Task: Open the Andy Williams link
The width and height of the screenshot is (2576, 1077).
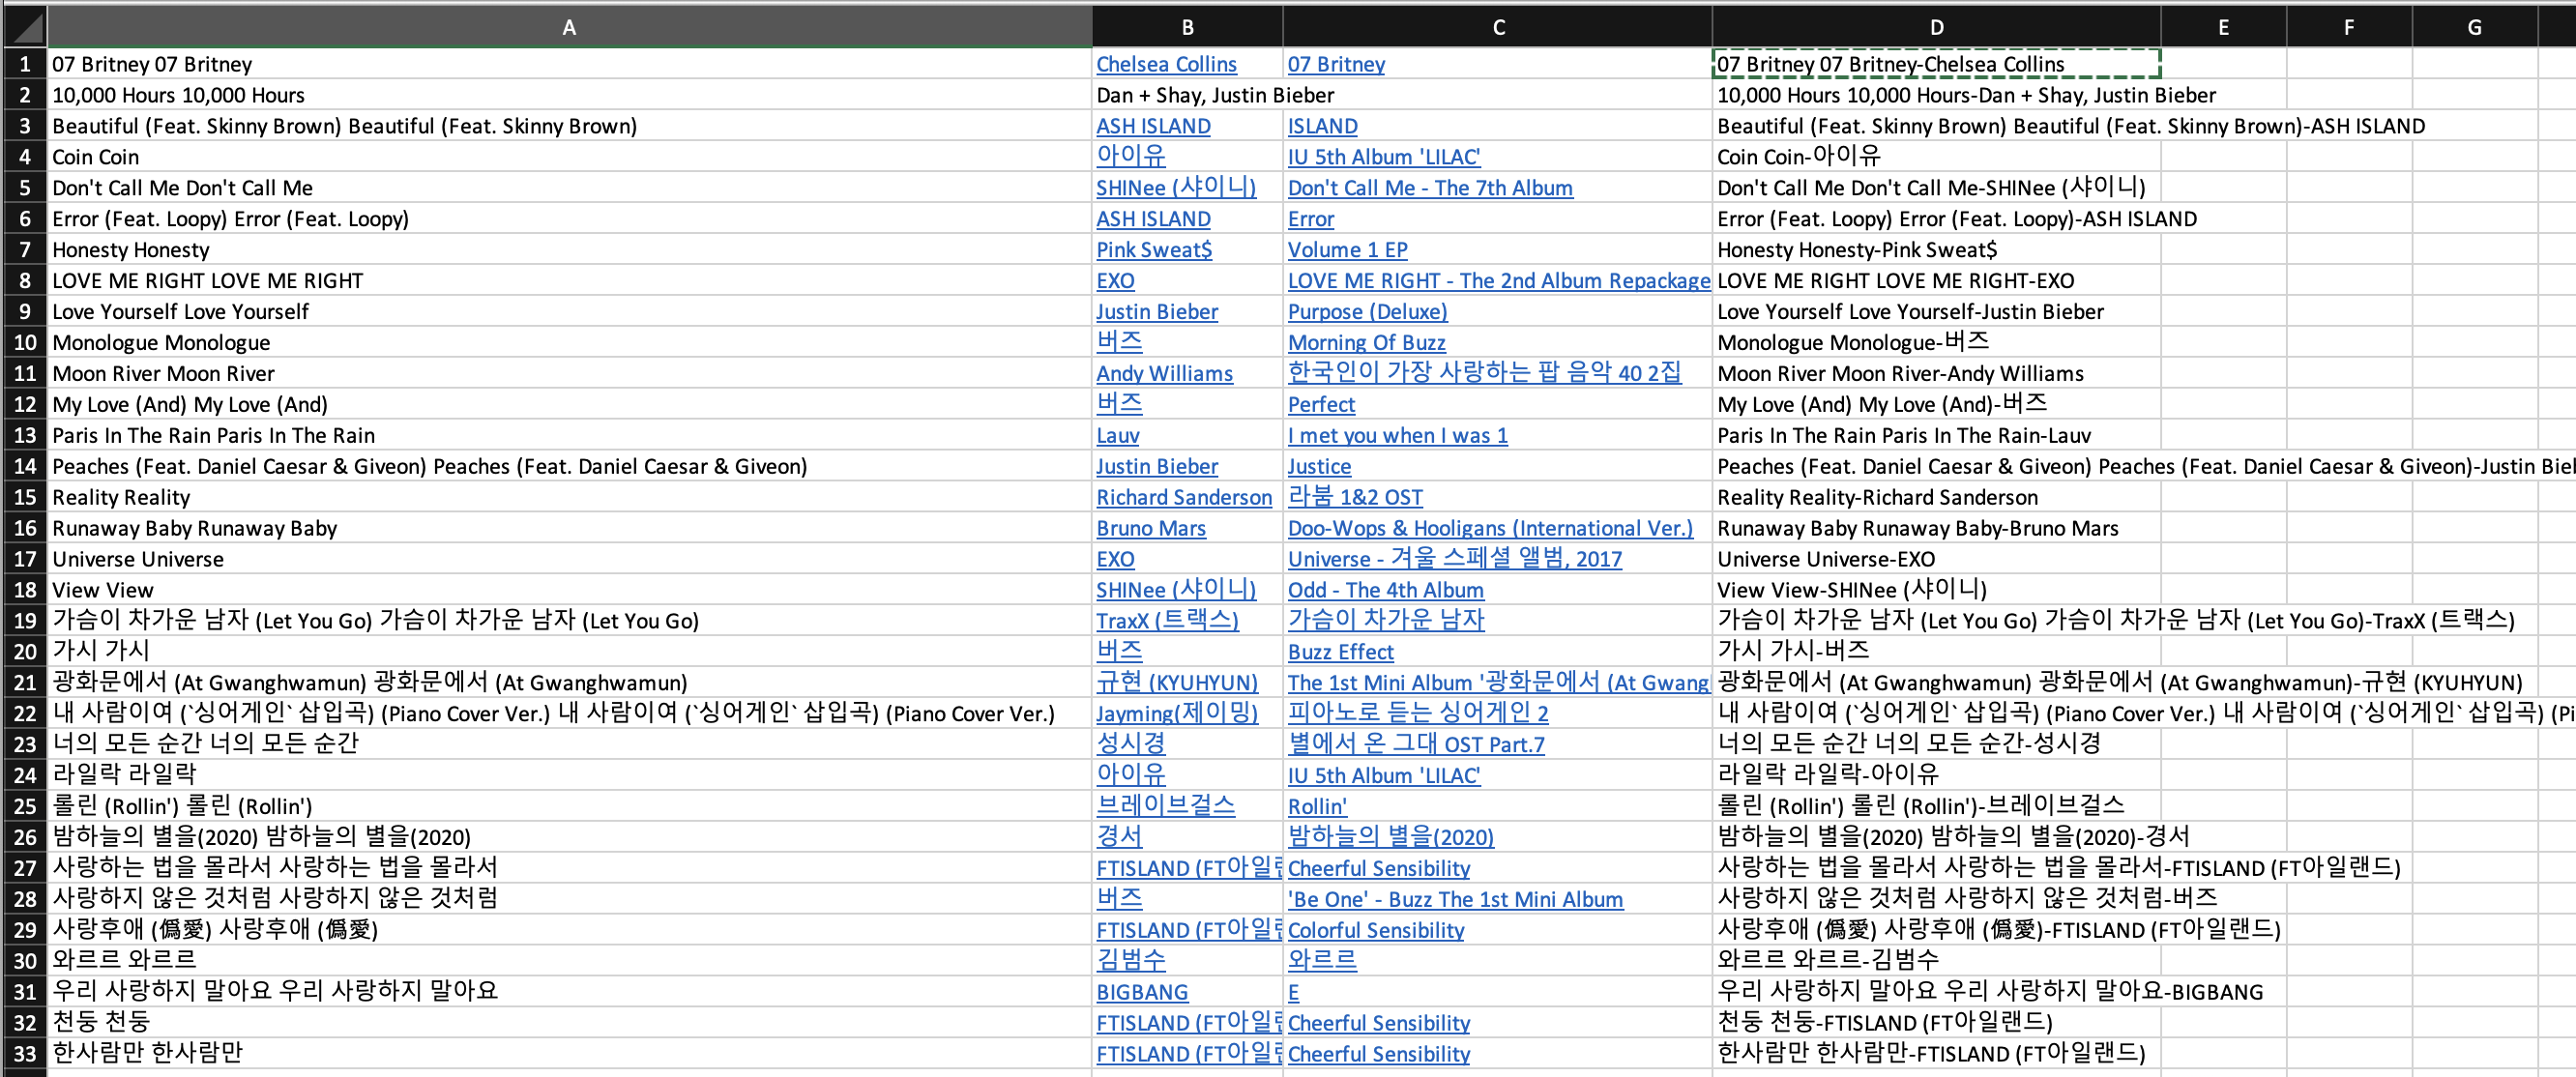Action: (x=1164, y=374)
